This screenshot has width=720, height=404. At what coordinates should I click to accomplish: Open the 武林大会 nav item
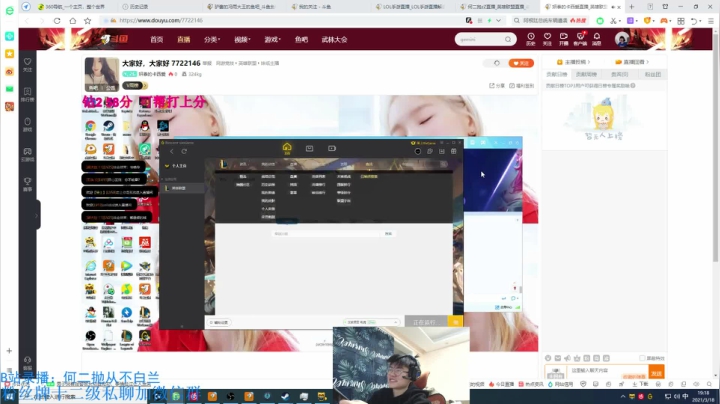pyautogui.click(x=334, y=39)
